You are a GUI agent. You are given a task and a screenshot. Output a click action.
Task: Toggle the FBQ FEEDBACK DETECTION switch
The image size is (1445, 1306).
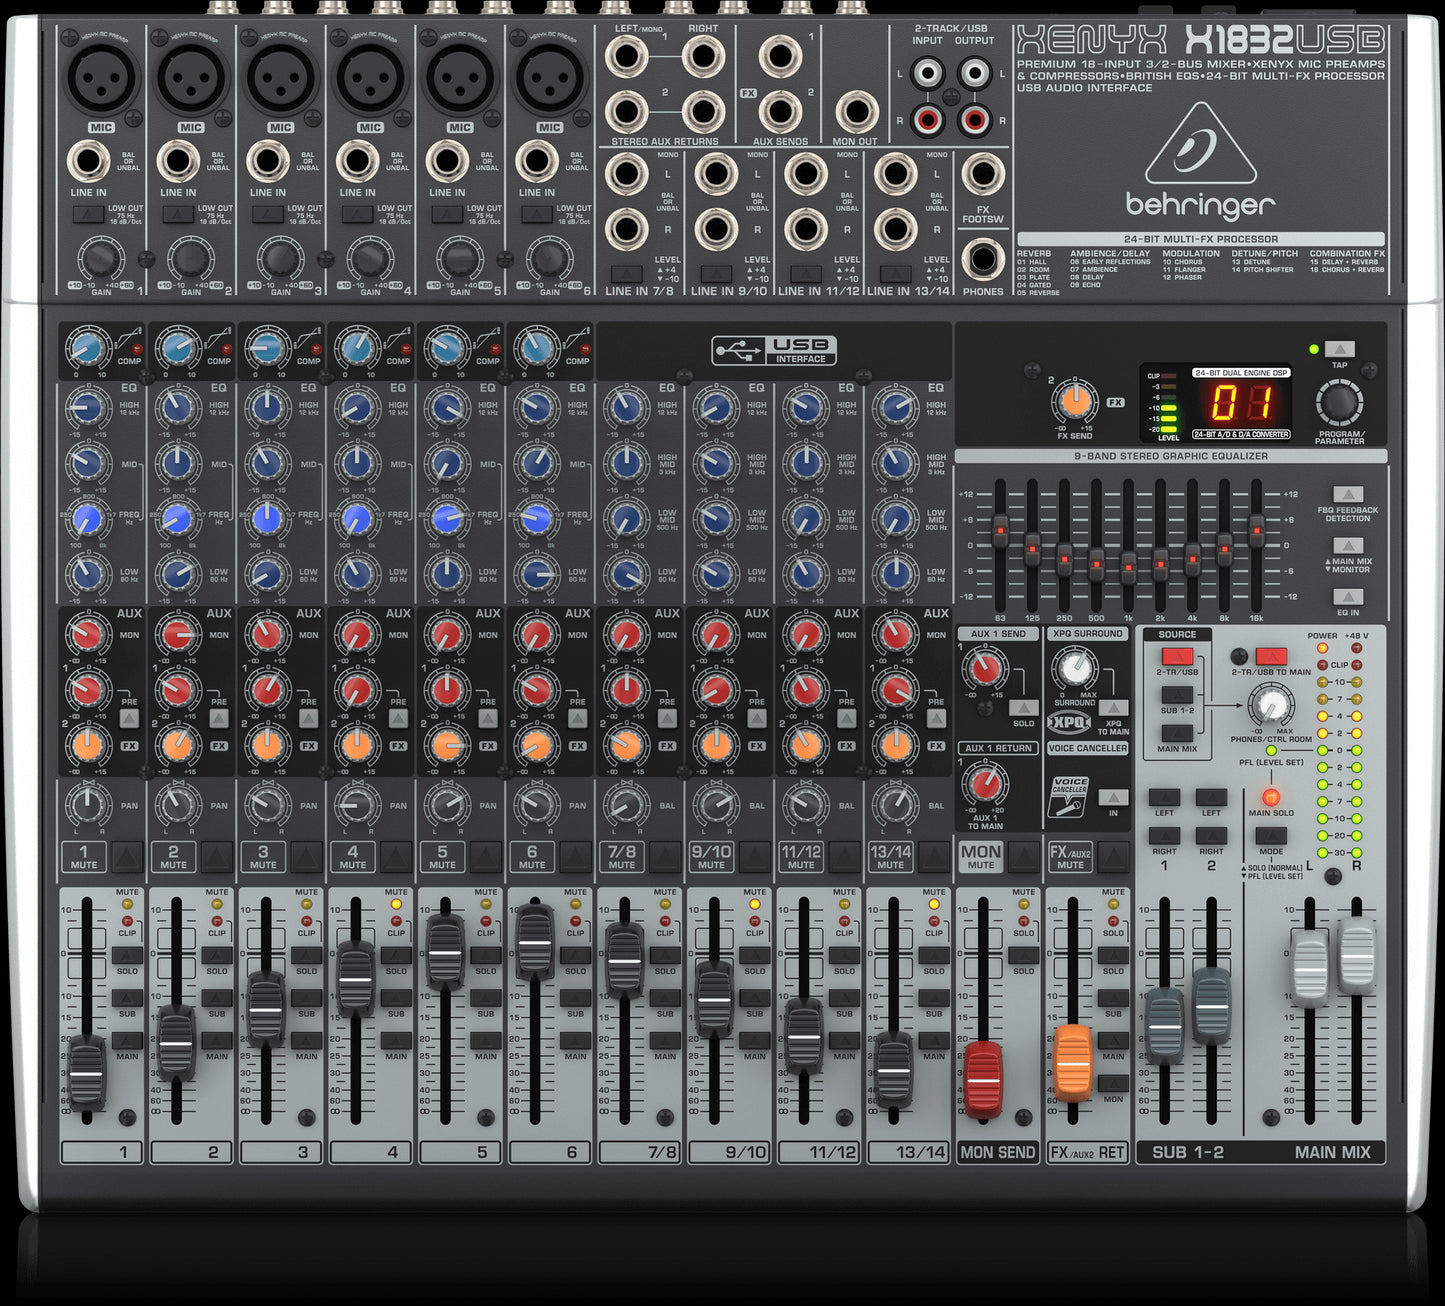1348,495
